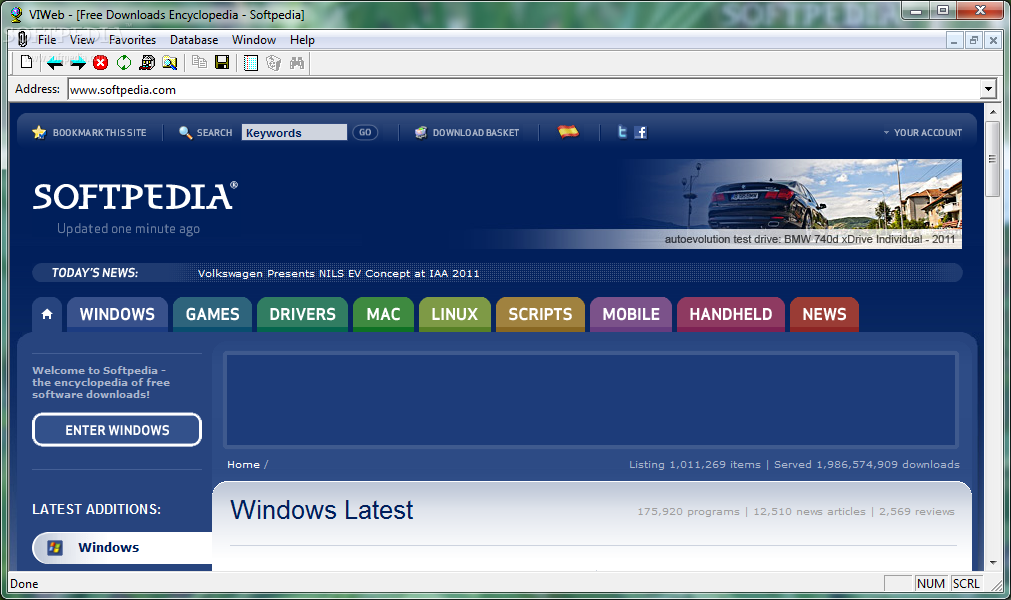Stop page loading with red X icon

pyautogui.click(x=101, y=63)
